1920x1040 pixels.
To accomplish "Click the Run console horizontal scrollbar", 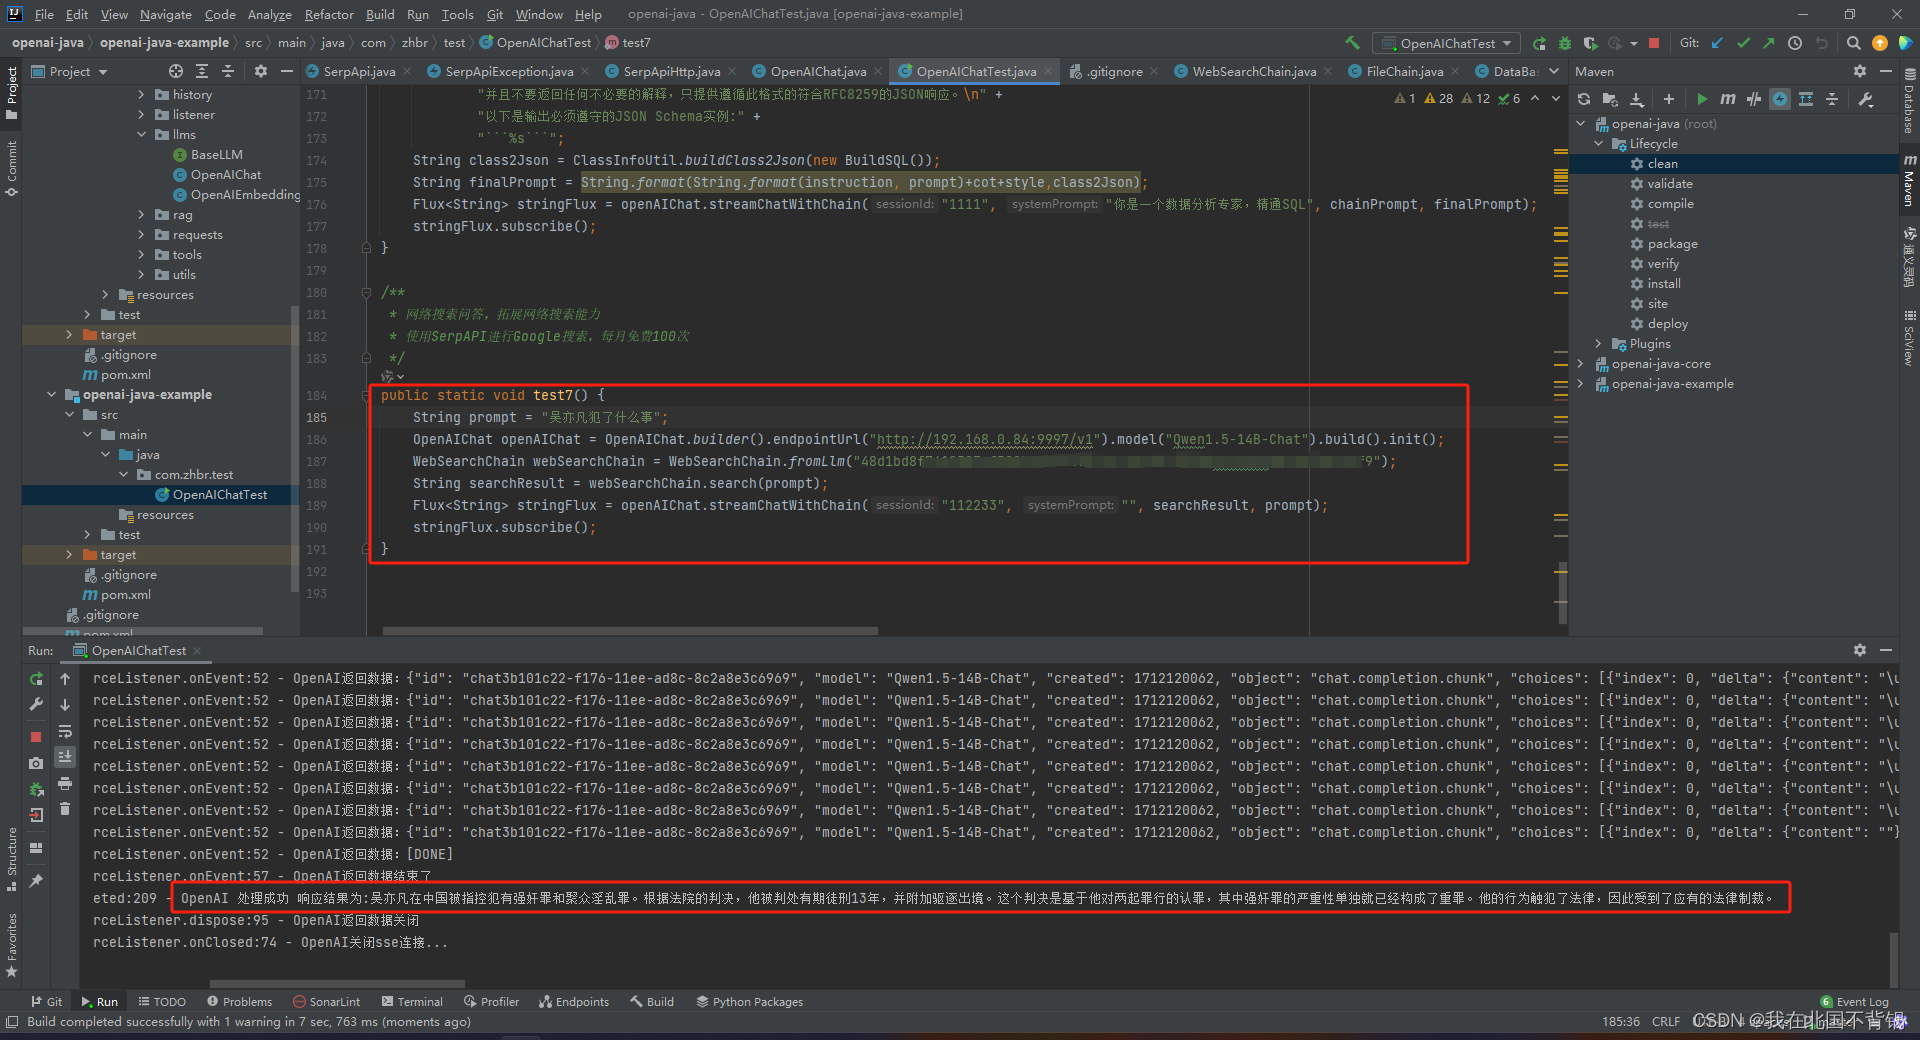I will pos(337,984).
